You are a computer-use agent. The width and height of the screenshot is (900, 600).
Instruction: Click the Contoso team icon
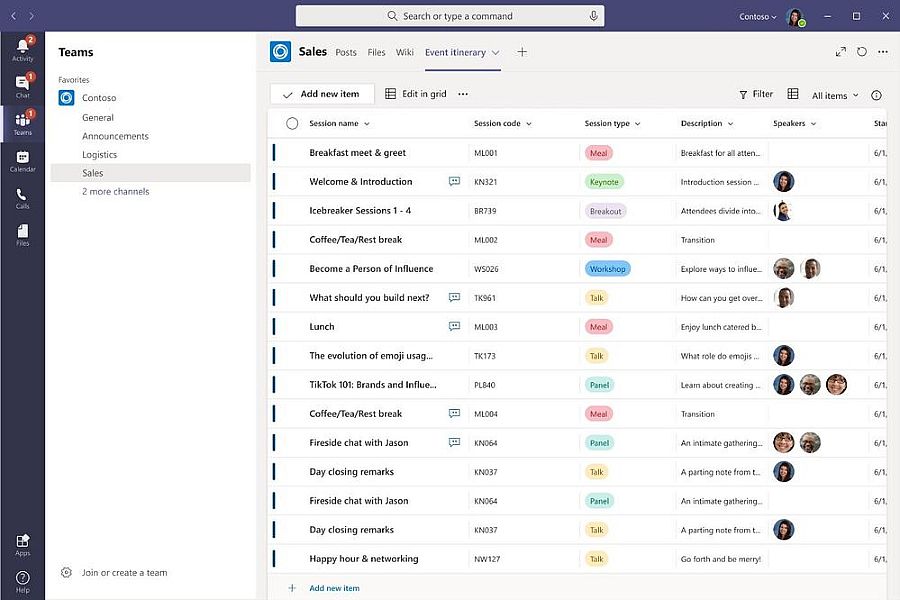pos(66,98)
